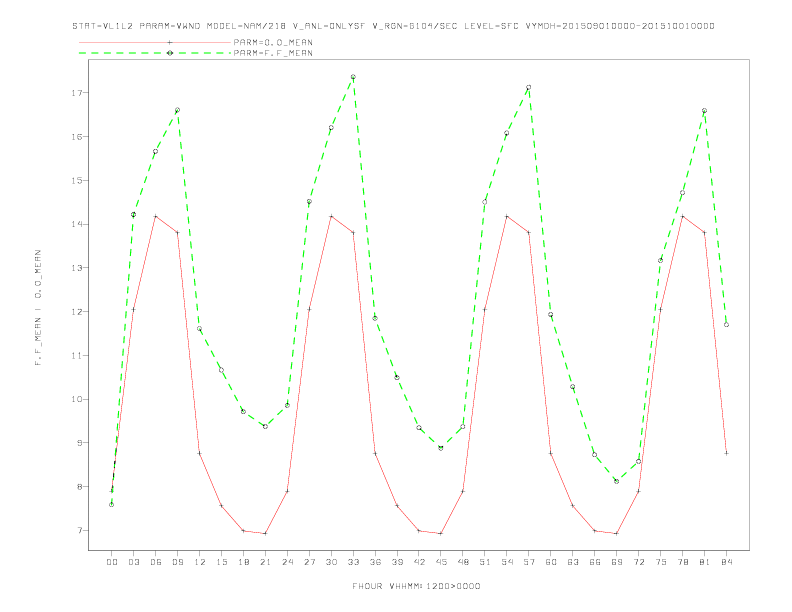Click the green circle marker at hour 69
This screenshot has width=792, height=612.
coord(617,481)
